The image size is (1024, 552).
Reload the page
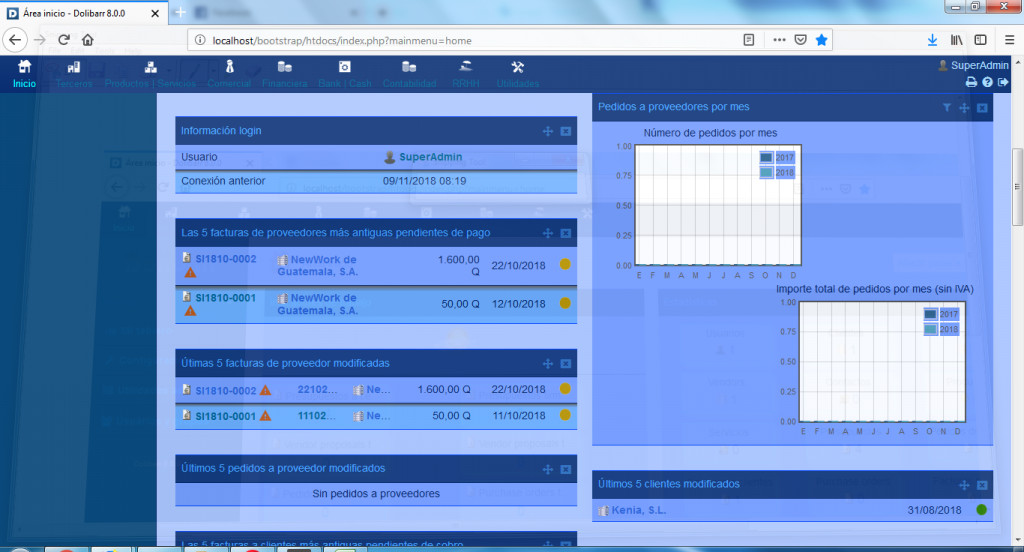point(64,40)
